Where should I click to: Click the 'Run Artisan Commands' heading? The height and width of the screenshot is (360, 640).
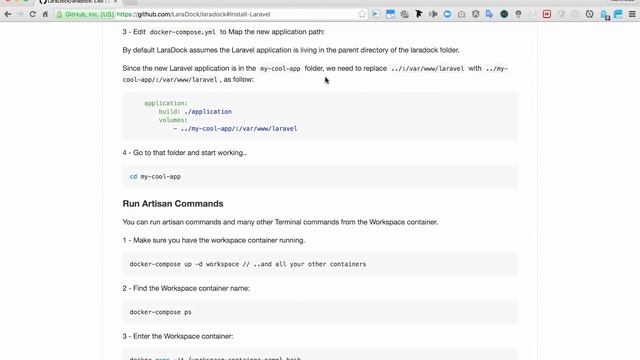point(173,204)
